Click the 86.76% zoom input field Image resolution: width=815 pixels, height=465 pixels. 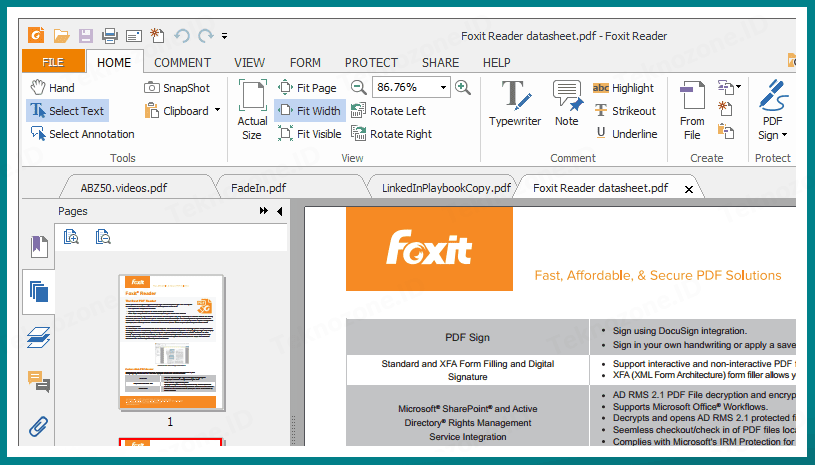click(405, 87)
